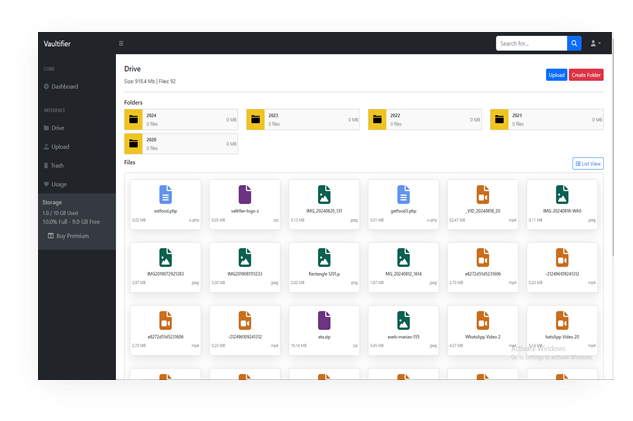
Task: Select the image icon of MG_20240812_1614
Action: click(x=403, y=258)
